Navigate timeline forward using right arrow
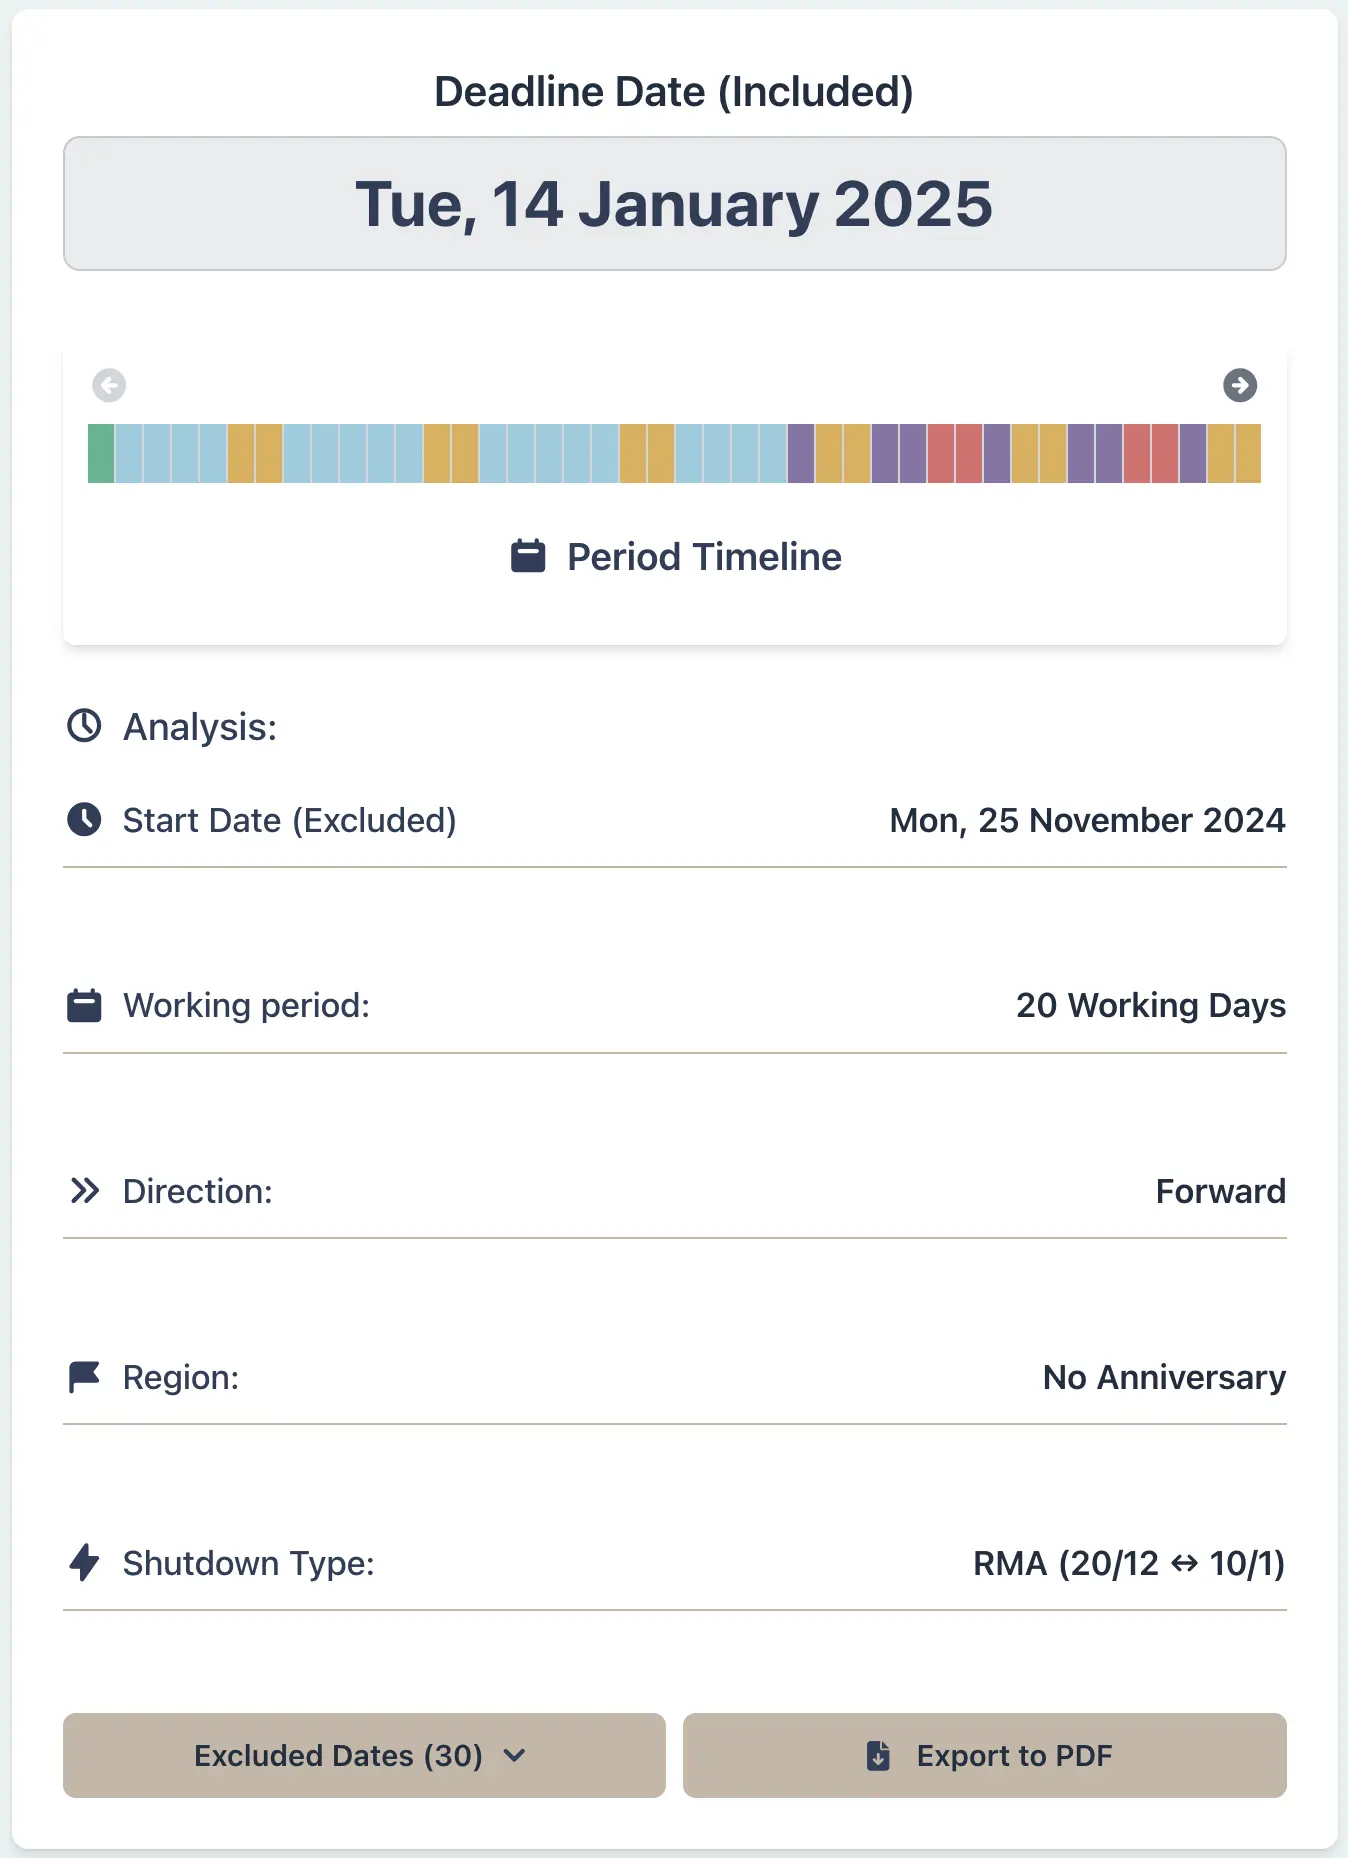 click(x=1240, y=386)
